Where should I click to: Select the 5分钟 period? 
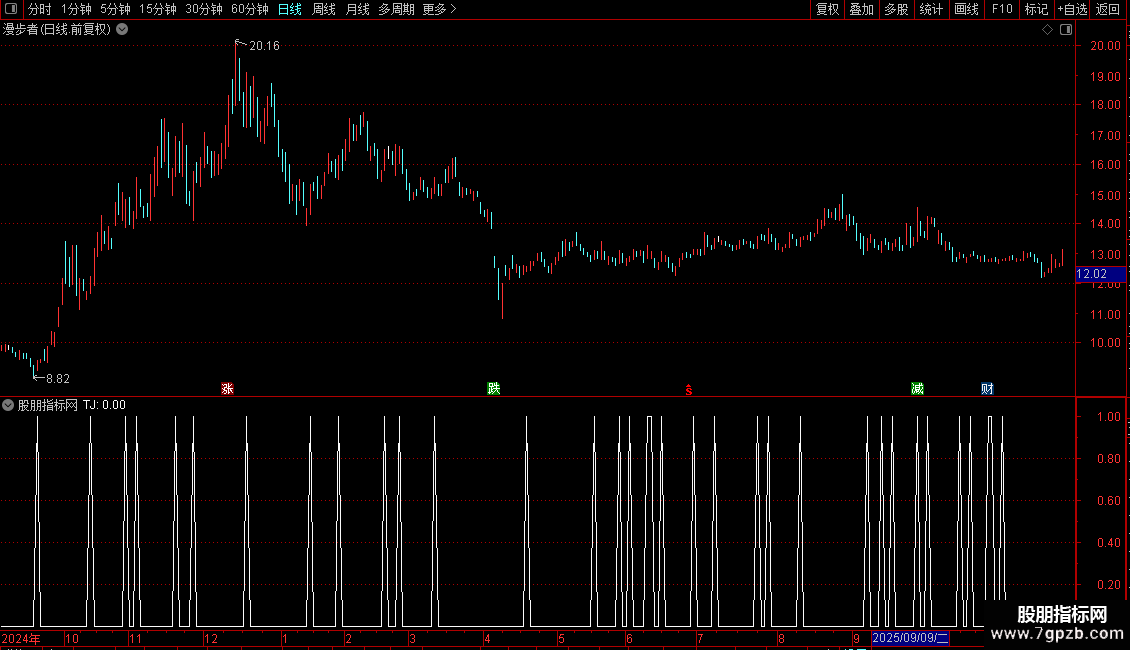coord(115,9)
